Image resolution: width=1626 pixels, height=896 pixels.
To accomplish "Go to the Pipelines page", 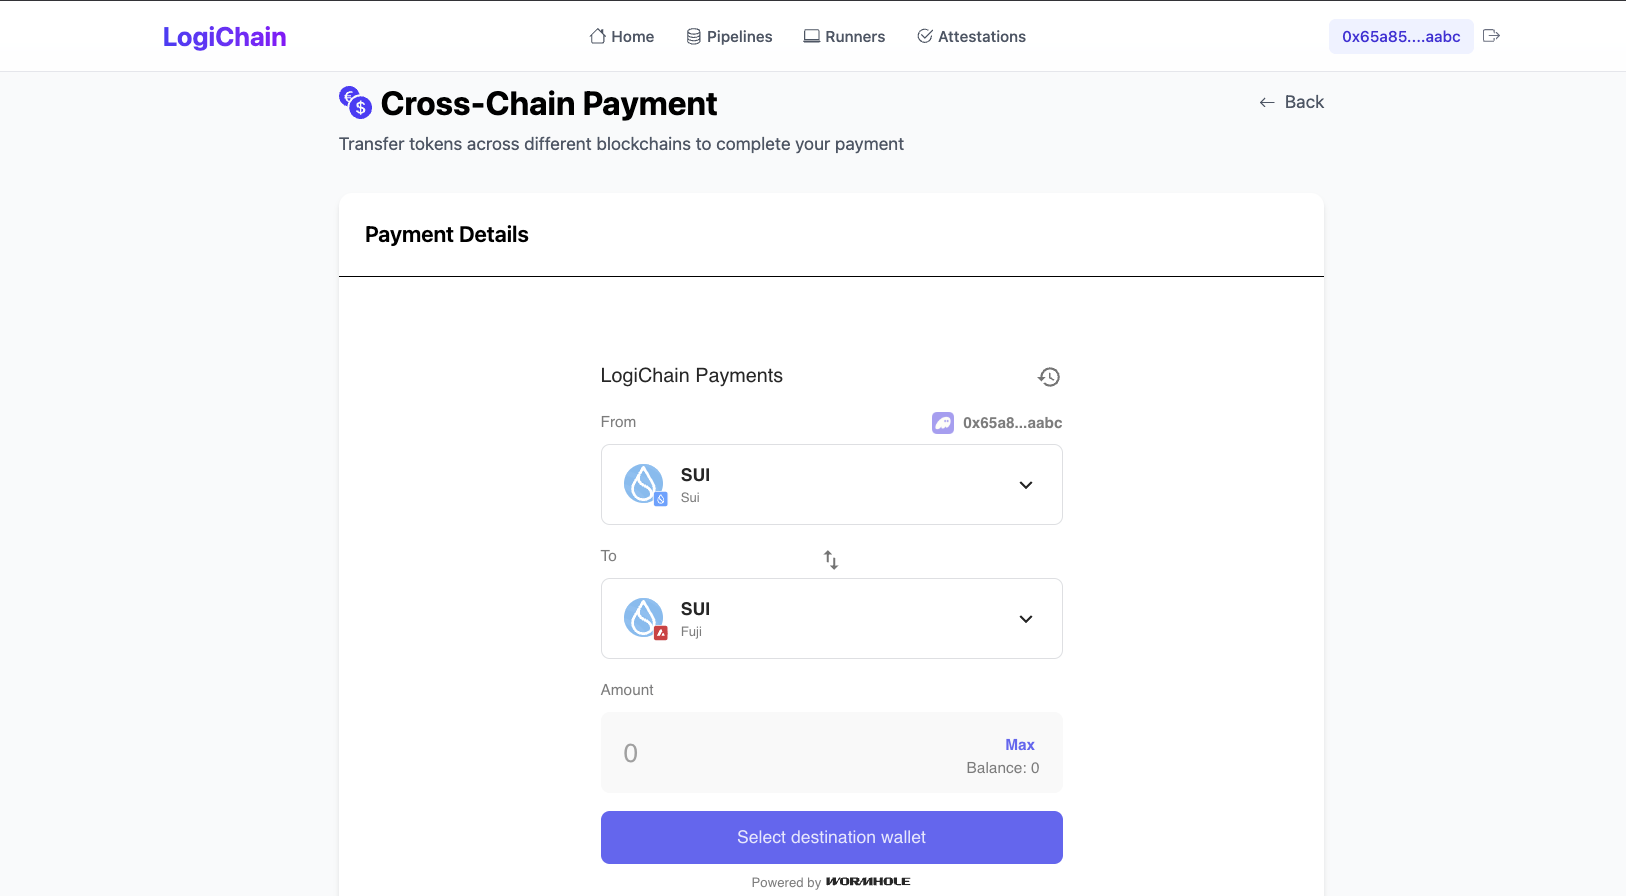I will point(729,37).
